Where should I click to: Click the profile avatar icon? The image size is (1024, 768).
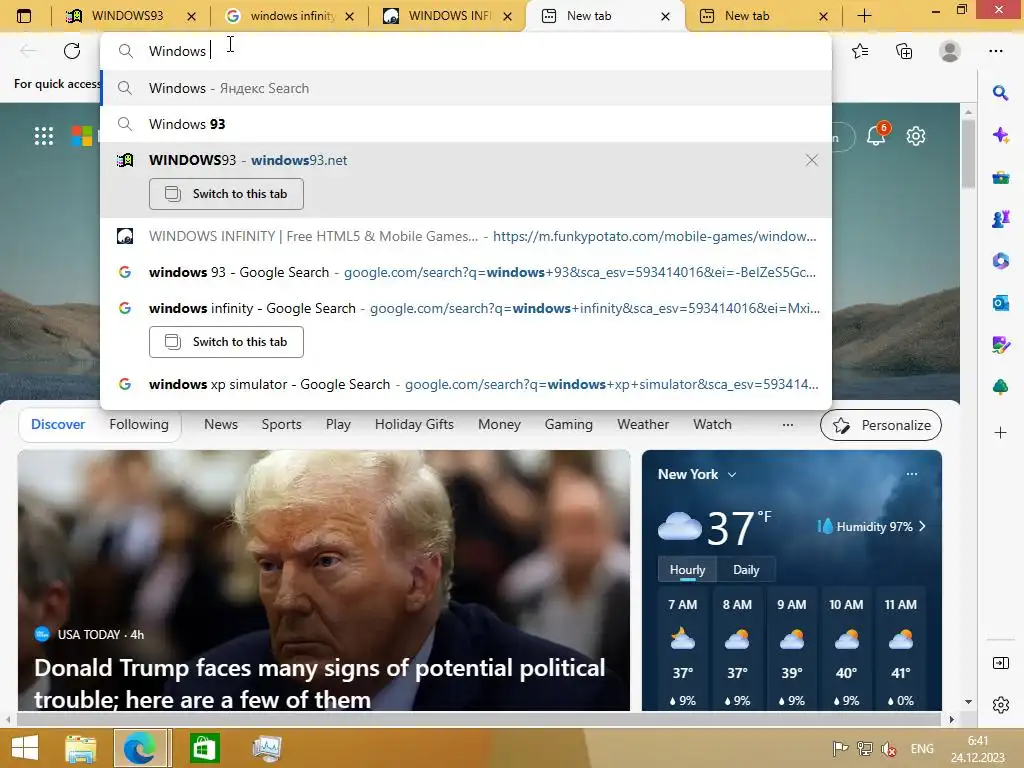click(950, 51)
